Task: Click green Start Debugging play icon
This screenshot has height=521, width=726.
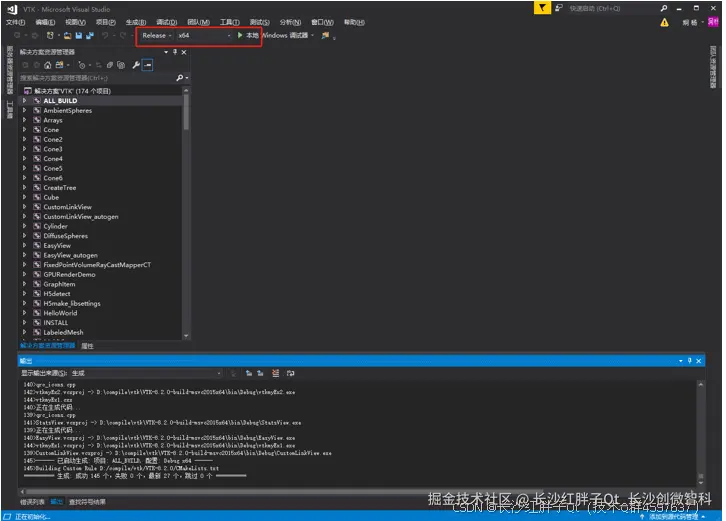Action: [x=240, y=35]
